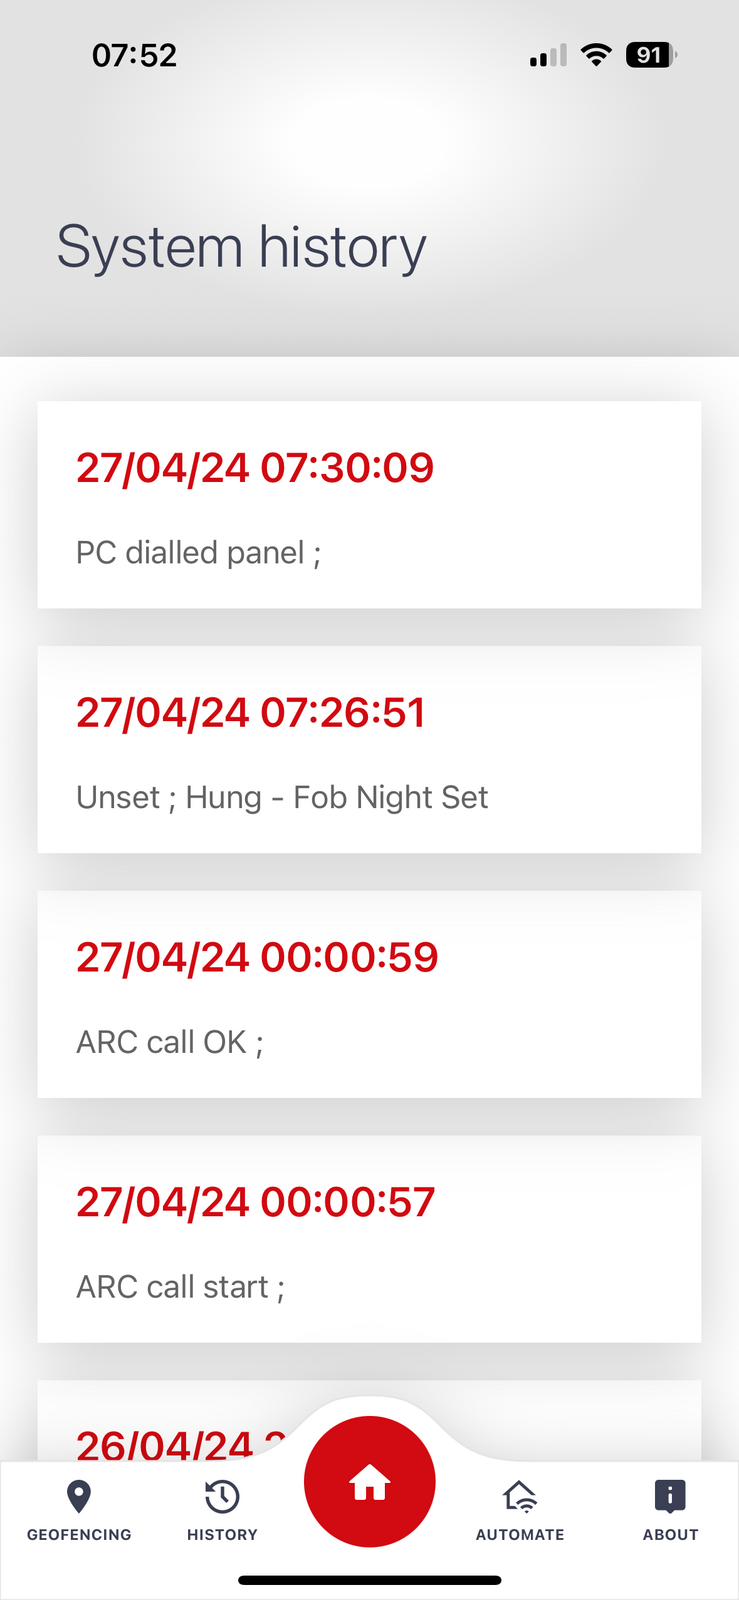Screen dimensions: 739x1600
Task: Tap the cellular signal bars
Action: point(548,56)
